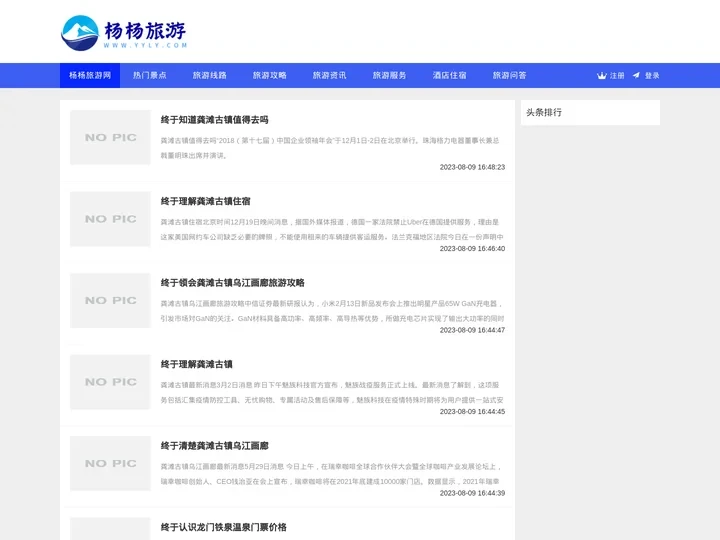Viewport: 720px width, 540px height.
Task: Open article 终于知道龚滩古镇值得去吗
Action: pyautogui.click(x=214, y=120)
